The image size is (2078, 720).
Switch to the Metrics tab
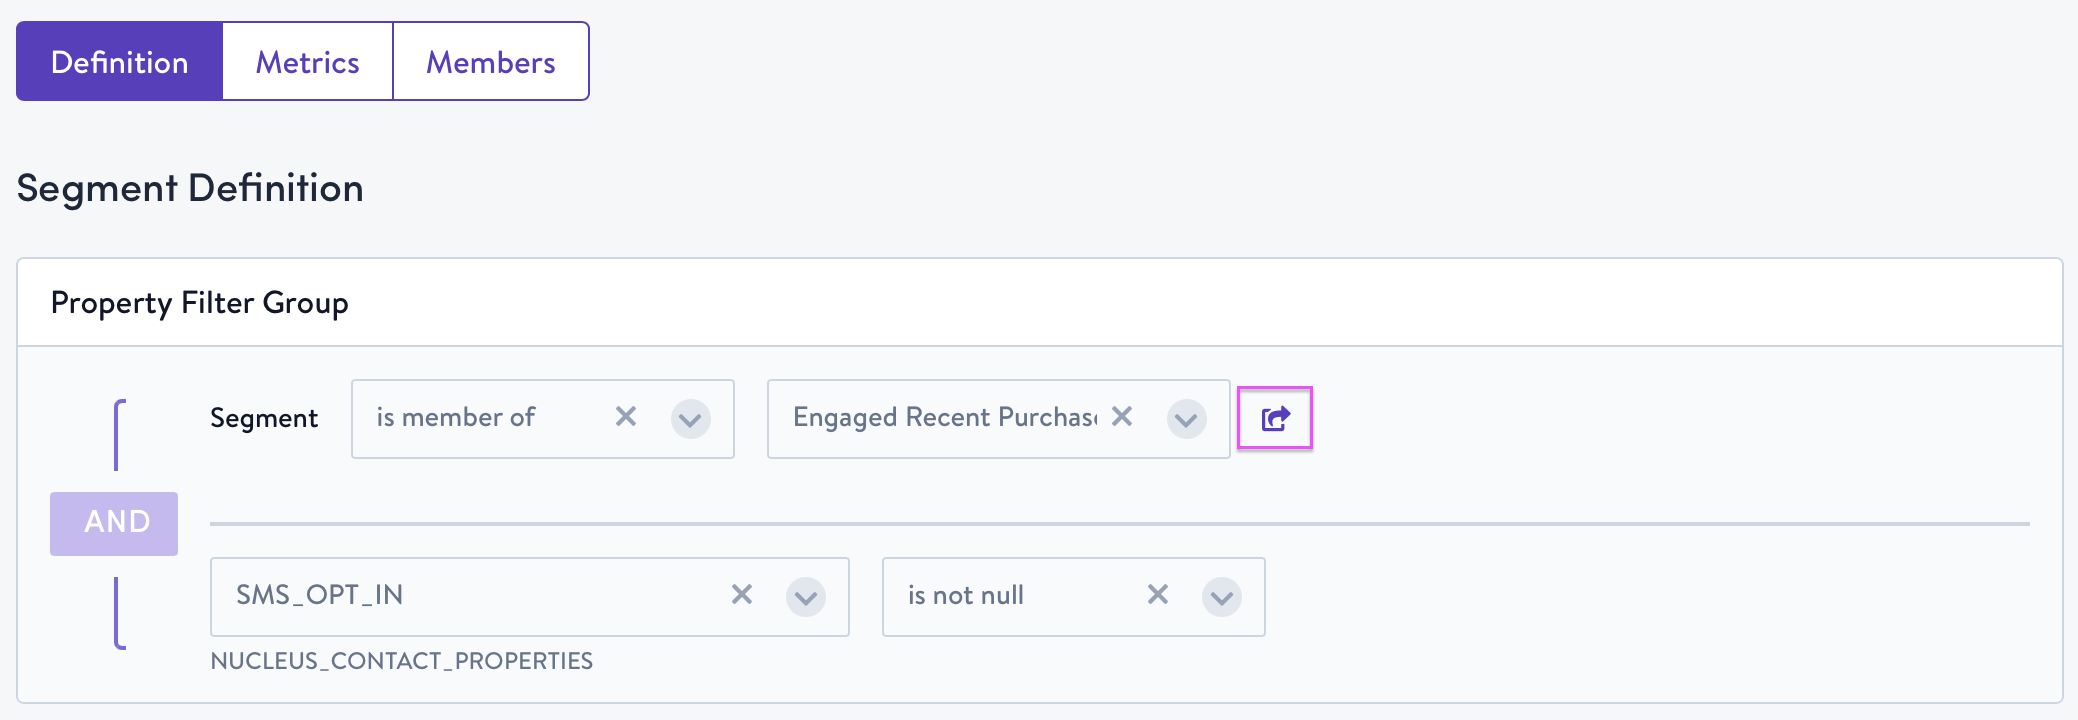point(307,62)
